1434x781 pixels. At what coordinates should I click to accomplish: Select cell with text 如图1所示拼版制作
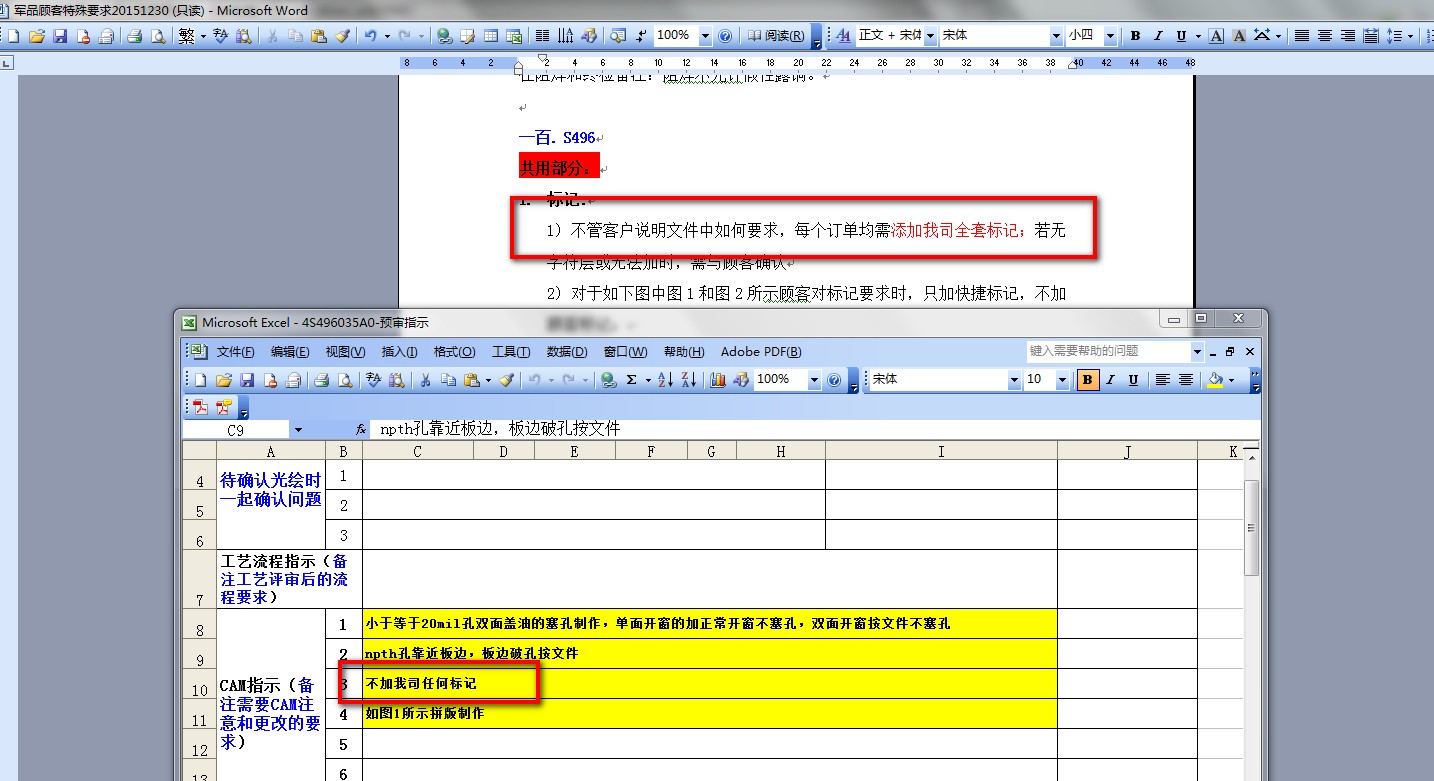tap(710, 714)
